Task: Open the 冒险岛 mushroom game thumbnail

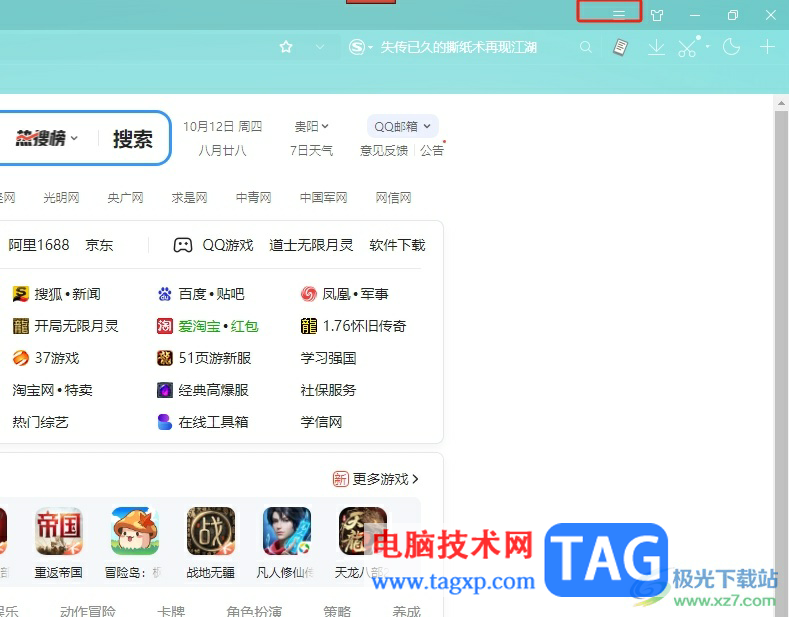Action: 135,531
